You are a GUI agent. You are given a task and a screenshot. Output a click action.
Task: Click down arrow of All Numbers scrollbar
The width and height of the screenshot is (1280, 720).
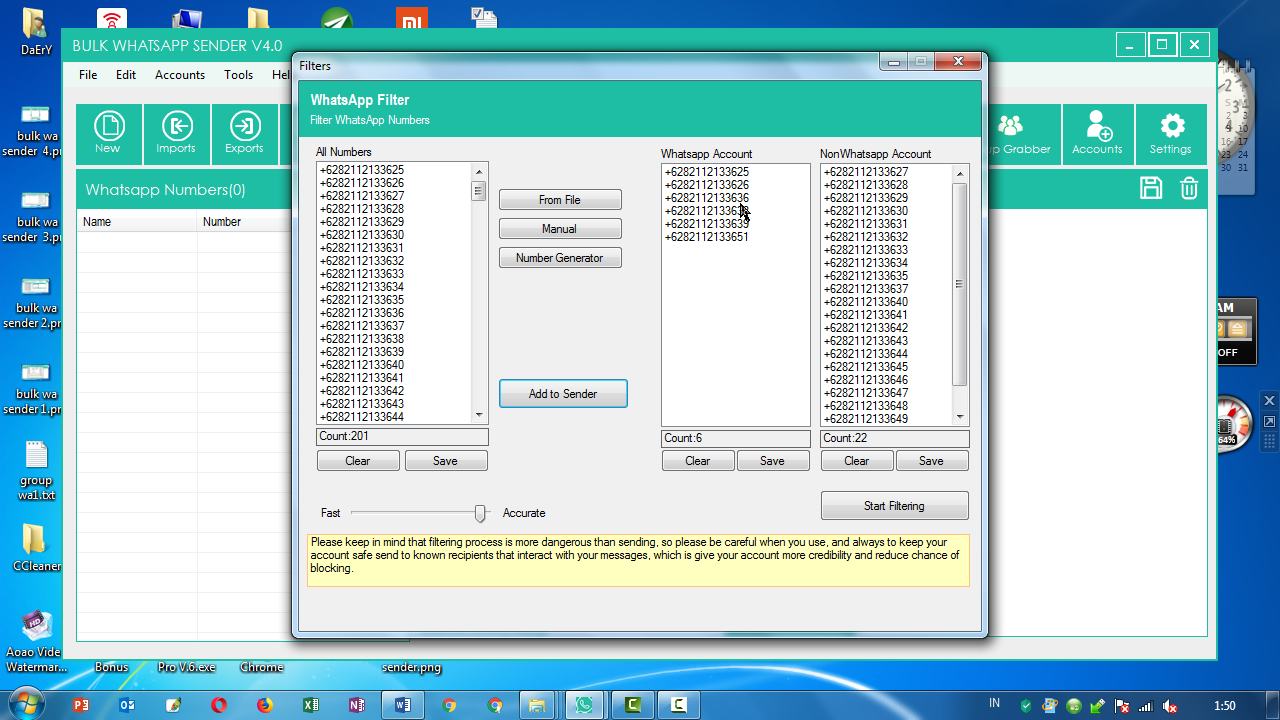click(x=479, y=415)
